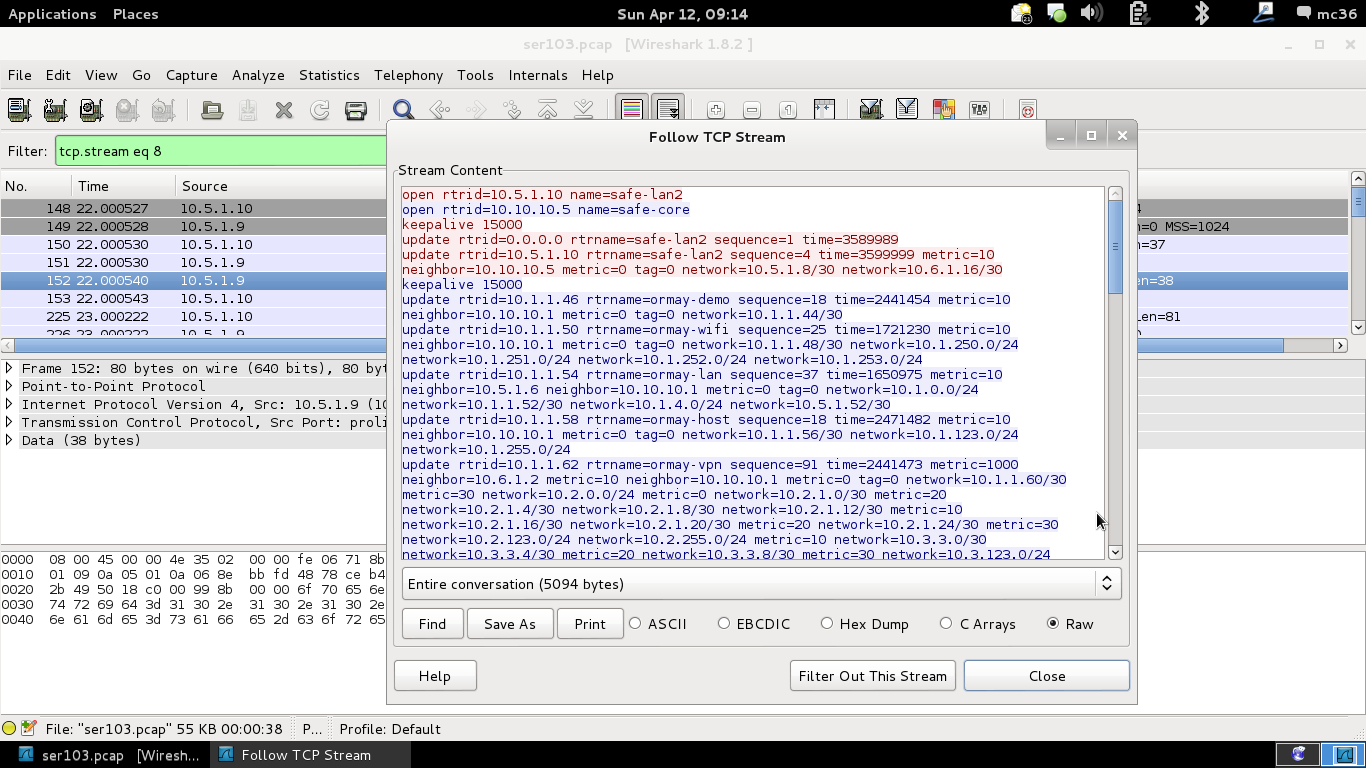Click the reload capture file icon

click(320, 109)
